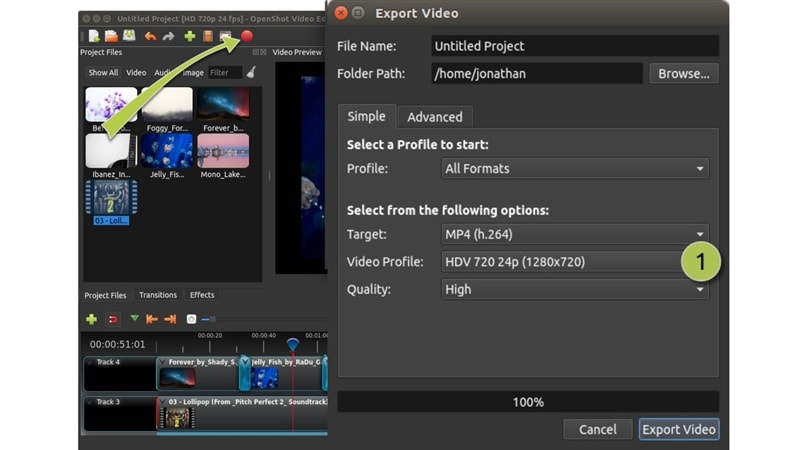Jump to the previous marker
The height and width of the screenshot is (450, 800).
(x=152, y=319)
